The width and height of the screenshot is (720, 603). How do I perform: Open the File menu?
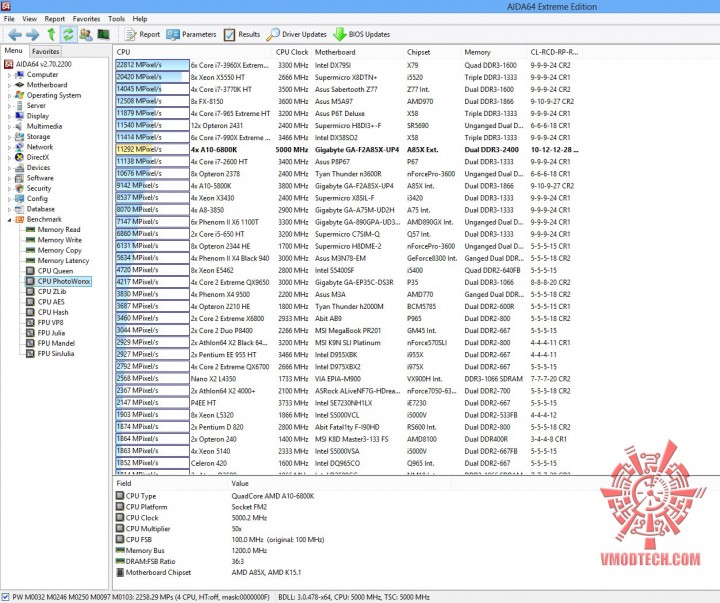click(9, 19)
